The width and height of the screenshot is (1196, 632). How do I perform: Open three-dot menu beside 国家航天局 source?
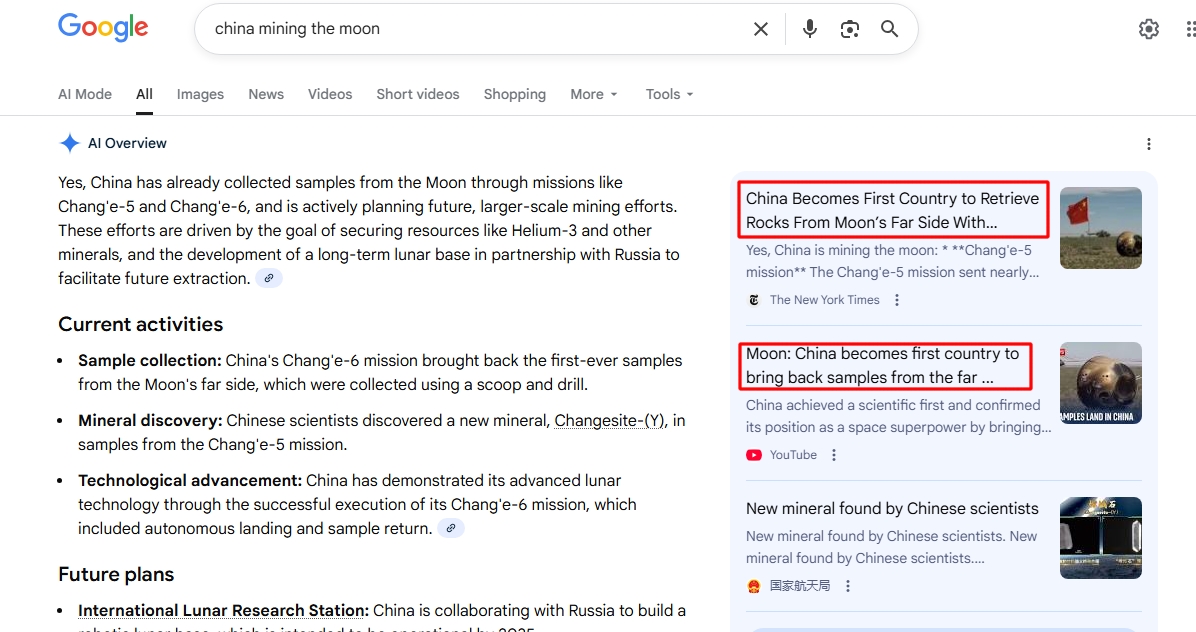847,586
